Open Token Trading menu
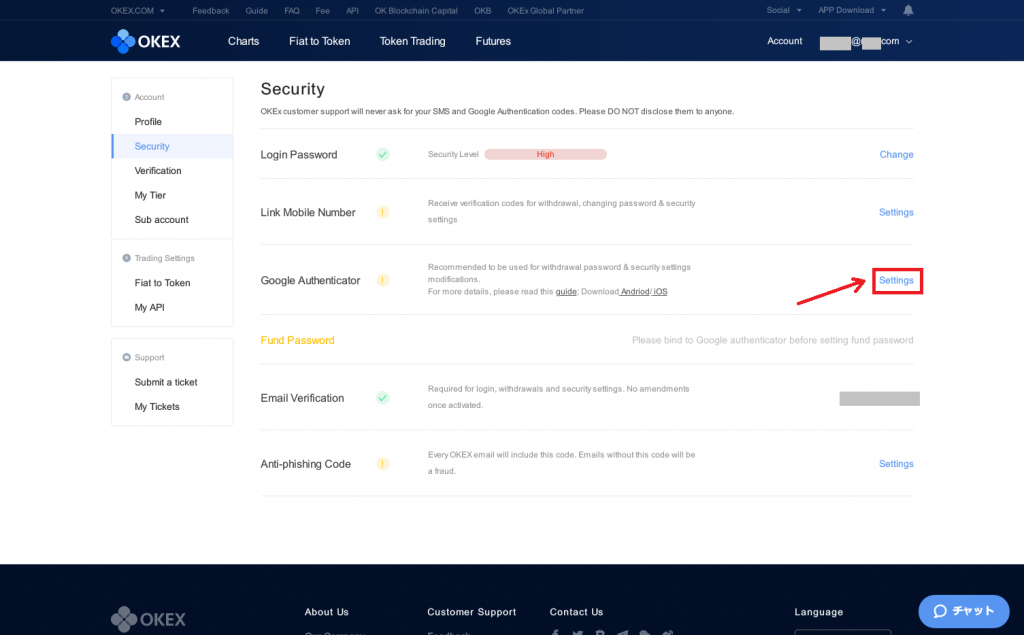 [413, 41]
